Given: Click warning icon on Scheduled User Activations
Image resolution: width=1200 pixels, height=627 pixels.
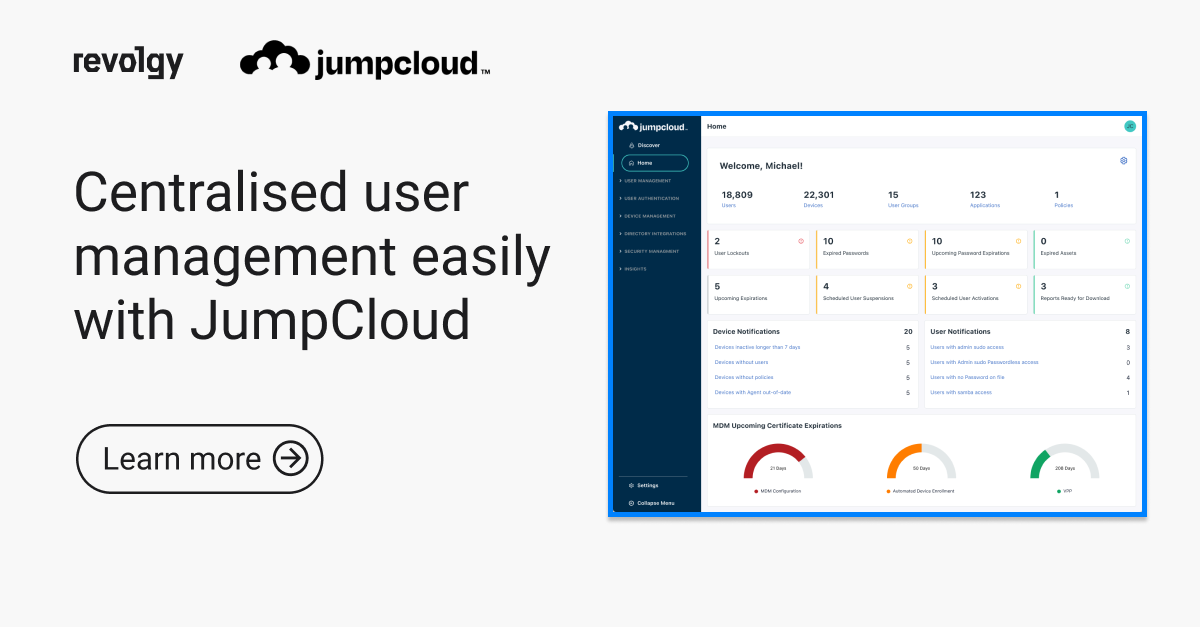Looking at the screenshot, I should click(1019, 286).
